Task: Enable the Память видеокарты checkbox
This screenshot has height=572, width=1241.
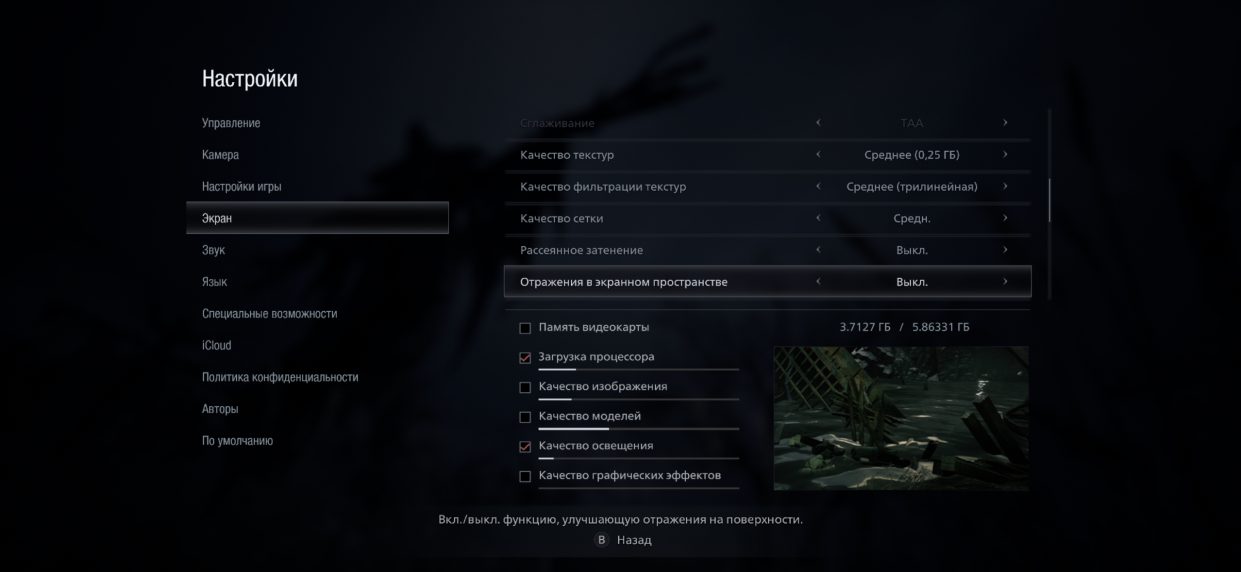Action: pos(525,328)
